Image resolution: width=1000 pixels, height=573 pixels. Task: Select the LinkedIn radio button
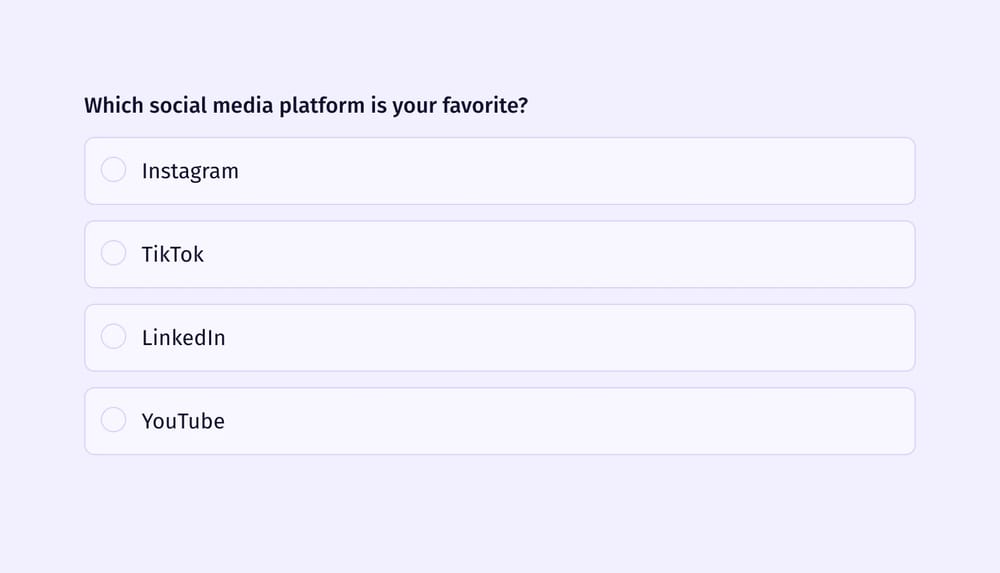coord(114,337)
